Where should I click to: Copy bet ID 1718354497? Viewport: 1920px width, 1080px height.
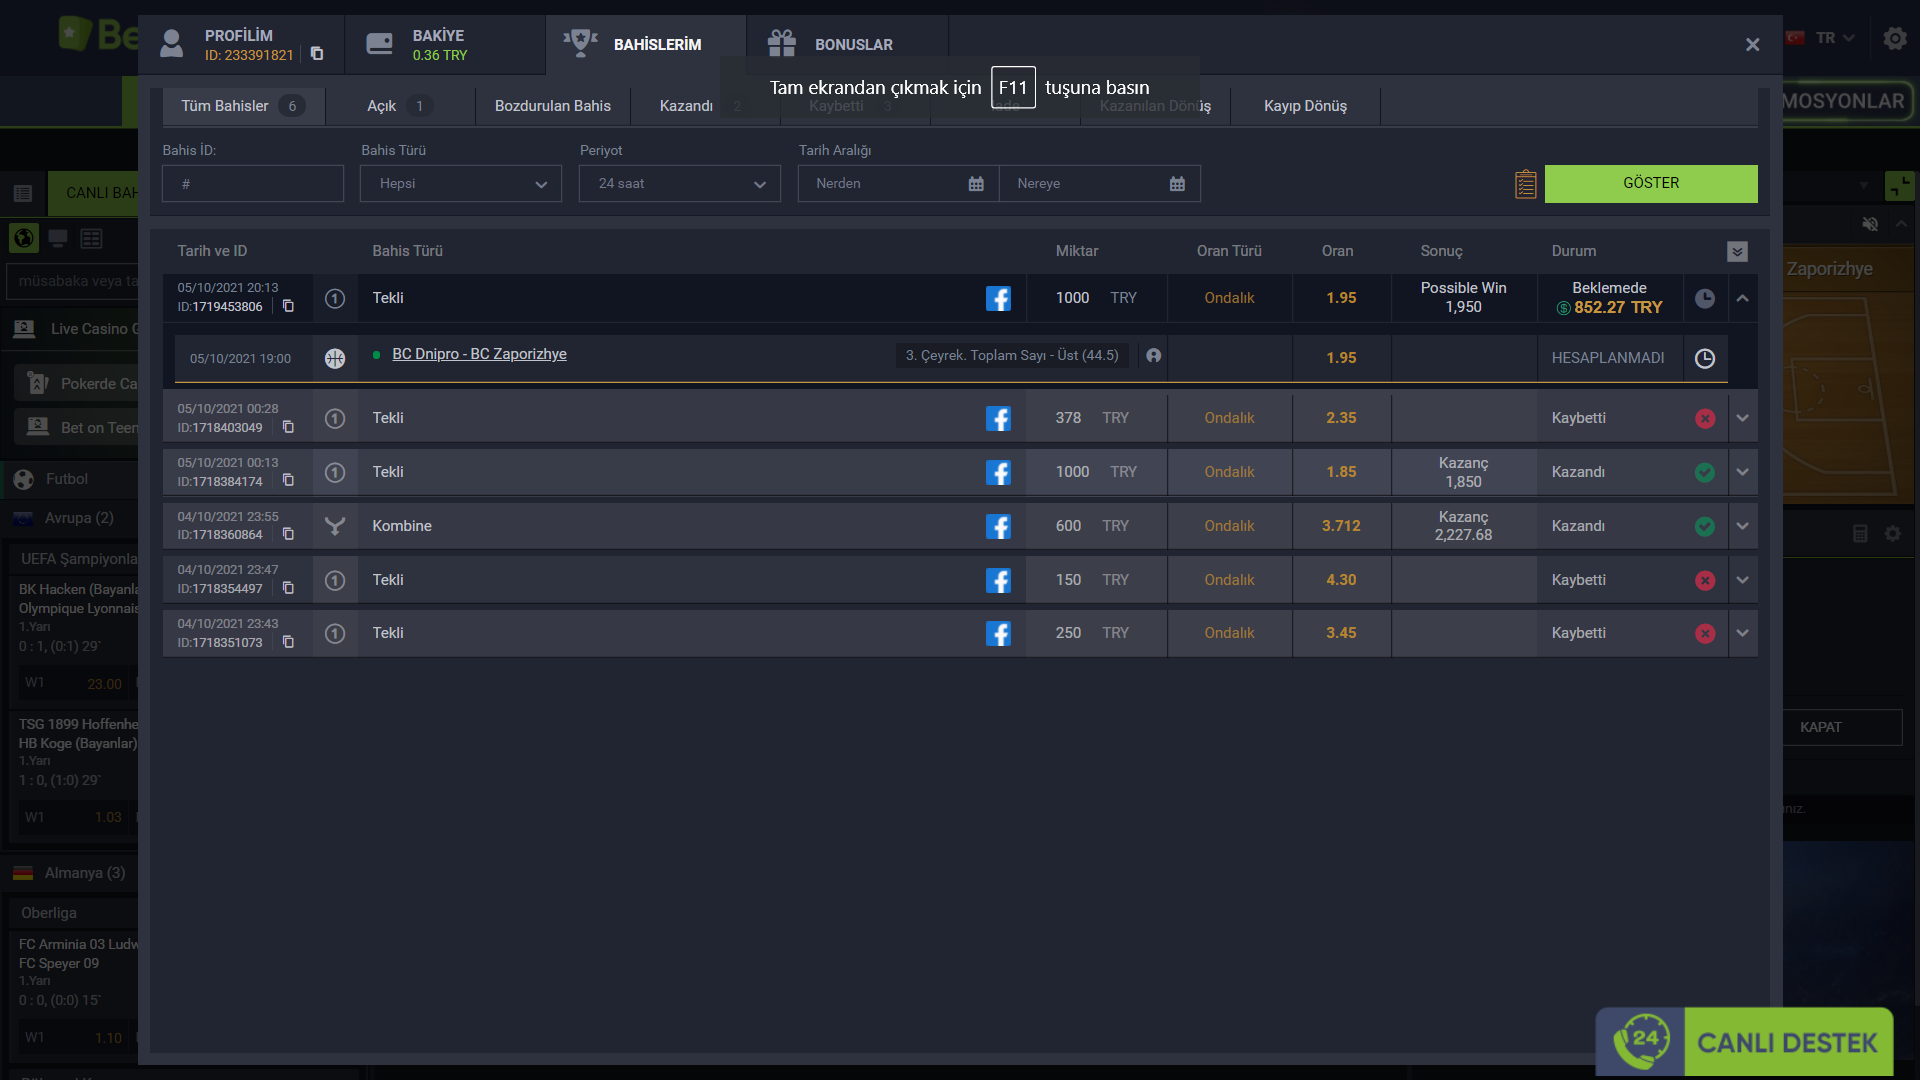(x=288, y=588)
